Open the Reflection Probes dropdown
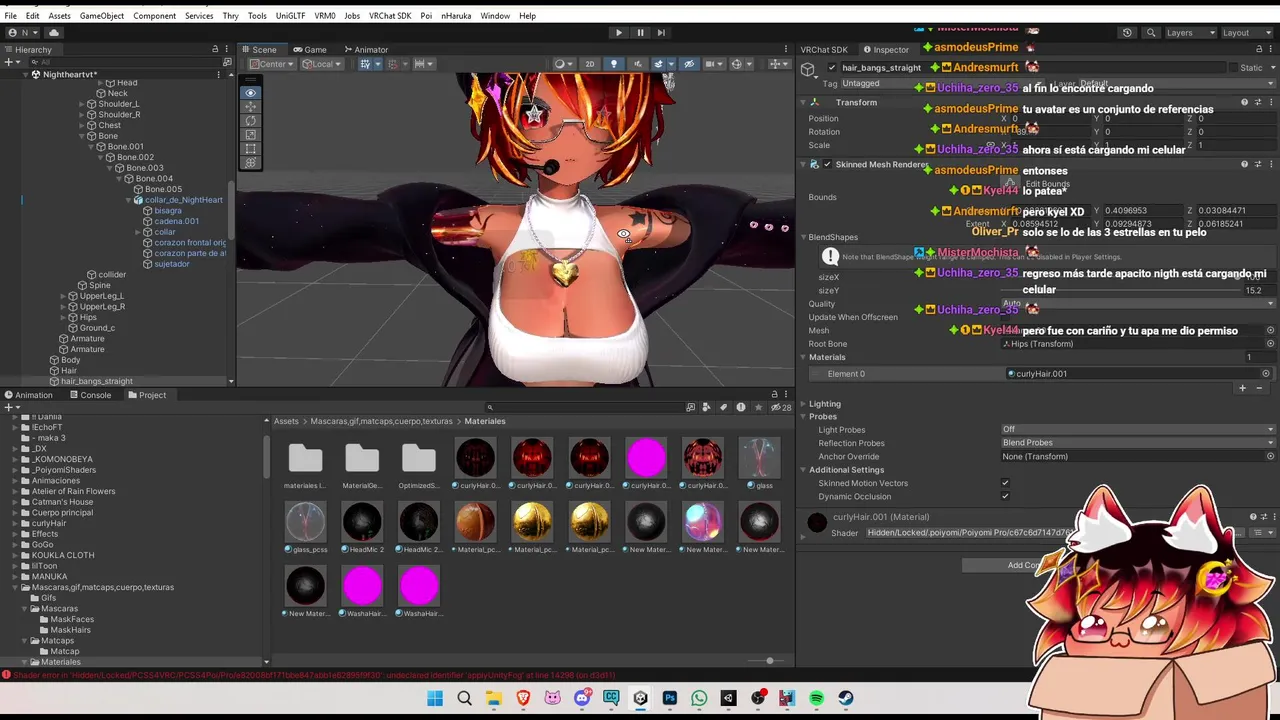This screenshot has height=720, width=1280. [1138, 443]
